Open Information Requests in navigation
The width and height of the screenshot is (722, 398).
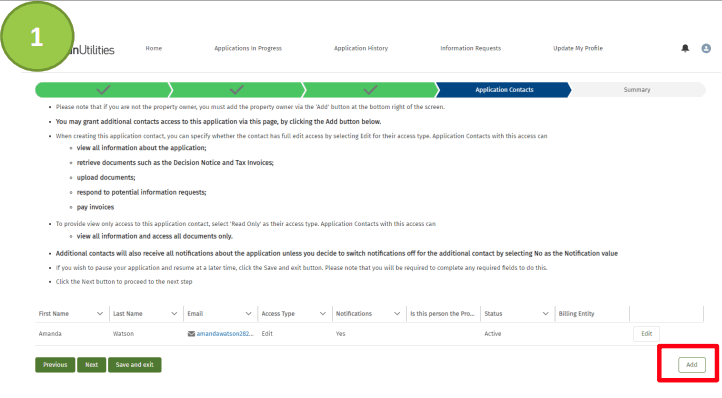471,48
